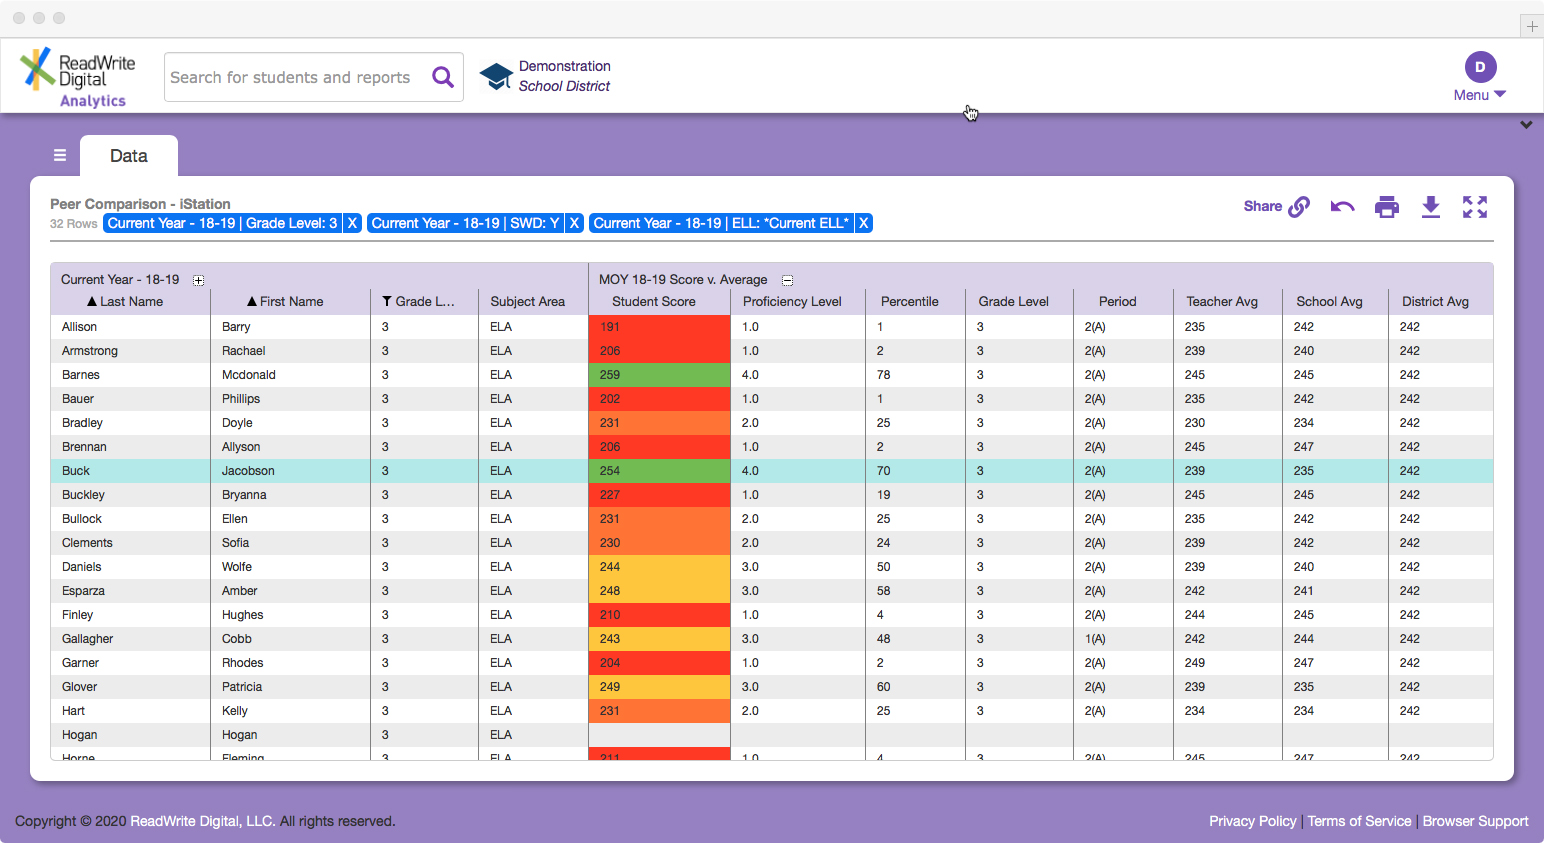
Task: Enter fullscreen mode with the expand icon
Action: pos(1475,206)
